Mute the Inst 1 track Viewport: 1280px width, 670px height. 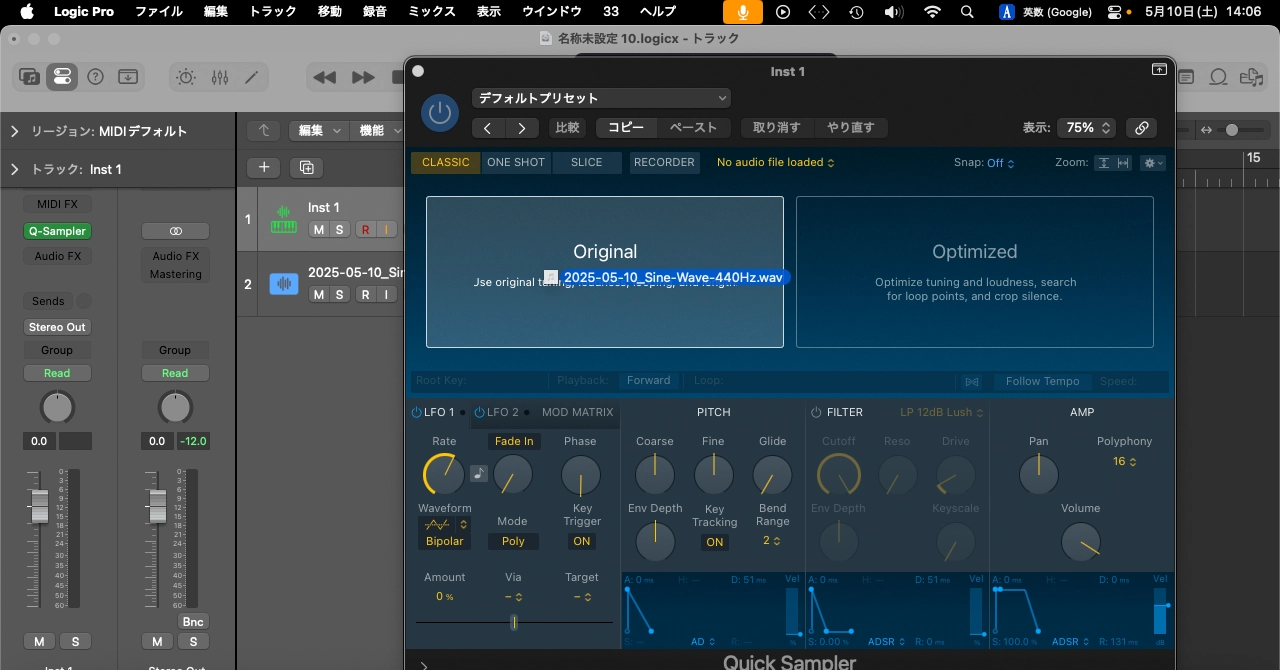[318, 230]
